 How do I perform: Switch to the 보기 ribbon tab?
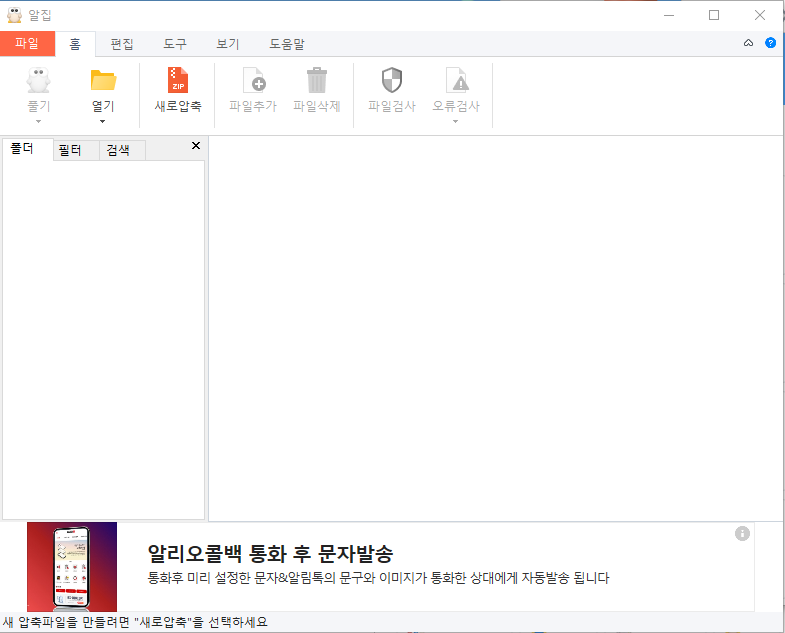pos(228,44)
